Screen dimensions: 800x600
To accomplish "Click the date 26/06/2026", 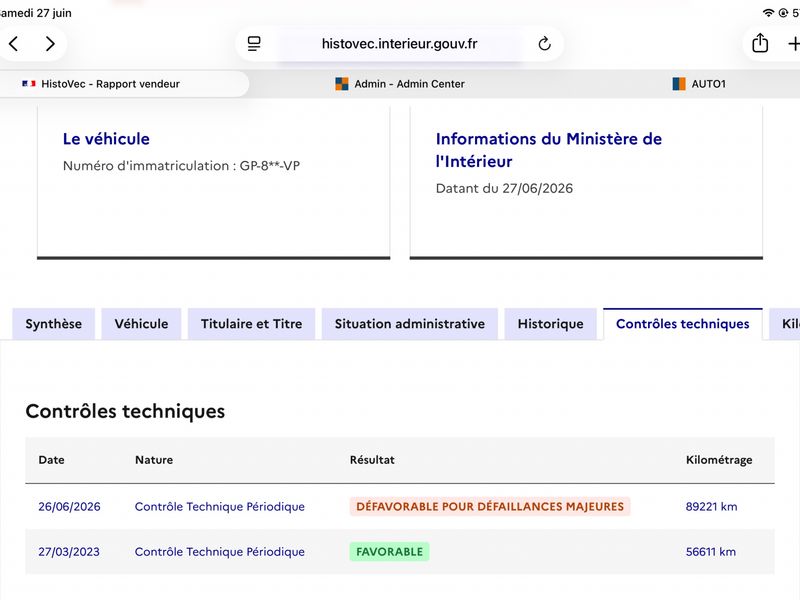I will point(69,507).
